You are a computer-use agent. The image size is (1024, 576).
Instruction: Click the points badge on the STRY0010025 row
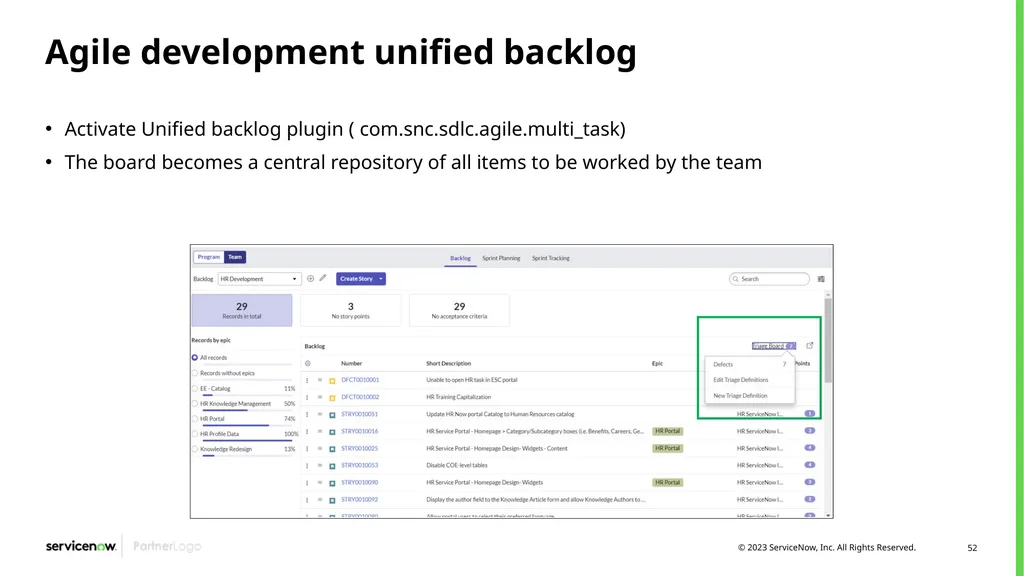click(x=810, y=448)
